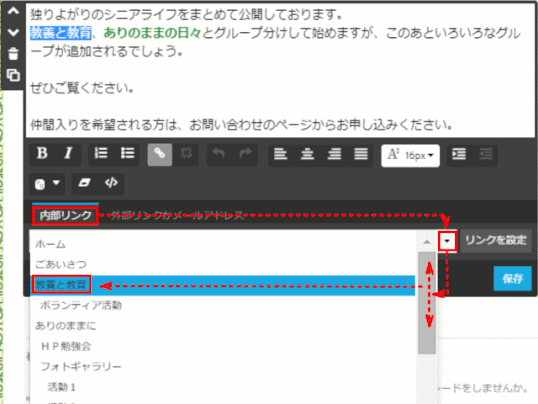Open the text color picker
The width and height of the screenshot is (538, 404).
coord(47,184)
